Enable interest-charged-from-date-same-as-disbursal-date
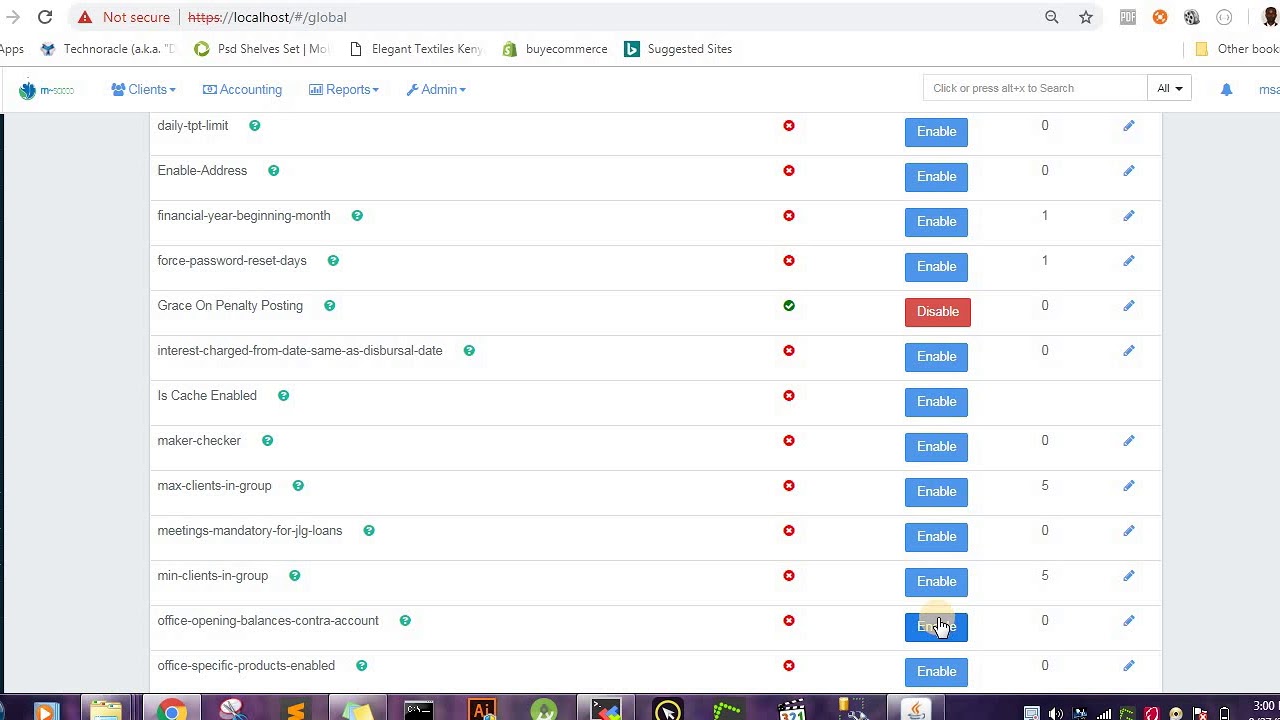Viewport: 1280px width, 720px height. pyautogui.click(x=936, y=357)
